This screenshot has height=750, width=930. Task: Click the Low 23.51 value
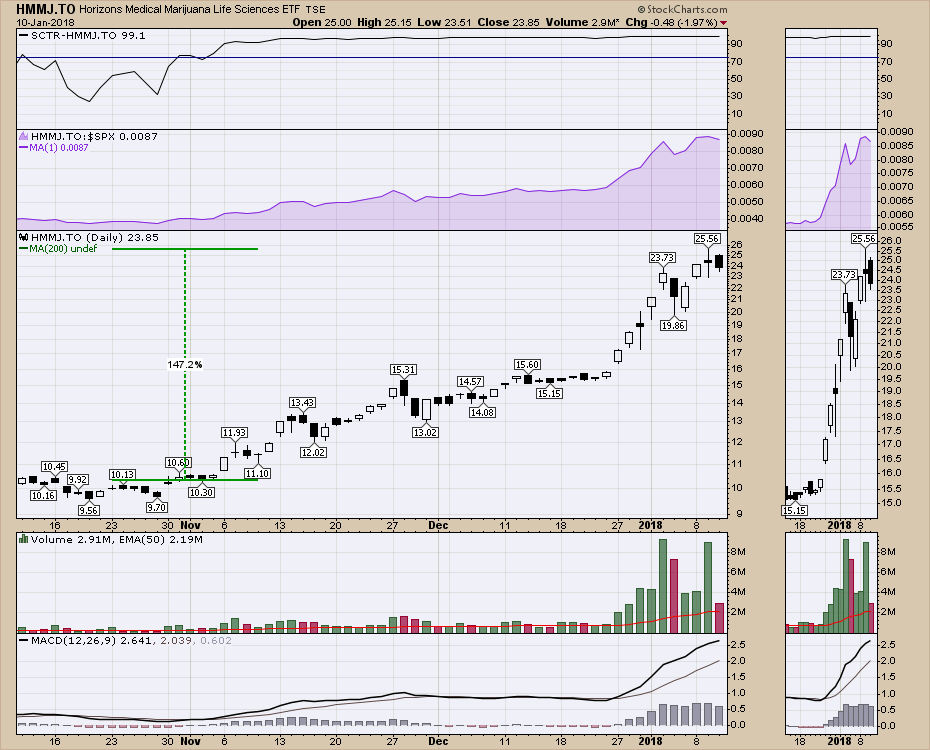click(x=444, y=23)
